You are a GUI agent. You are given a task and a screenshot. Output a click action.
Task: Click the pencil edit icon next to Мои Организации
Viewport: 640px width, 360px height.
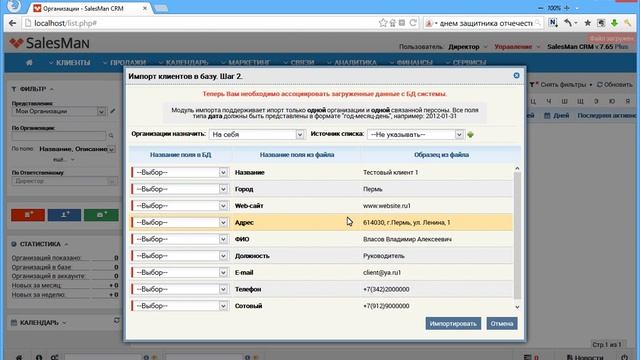click(x=113, y=111)
